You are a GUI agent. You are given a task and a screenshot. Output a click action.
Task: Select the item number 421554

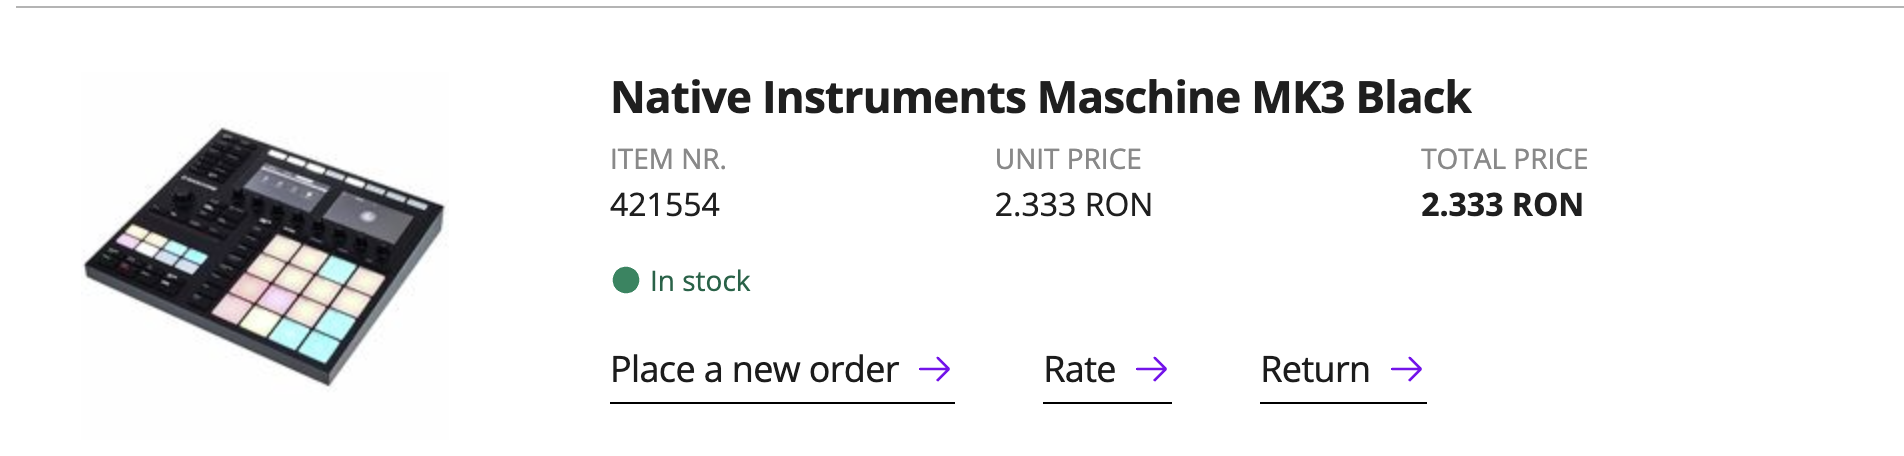pos(665,205)
